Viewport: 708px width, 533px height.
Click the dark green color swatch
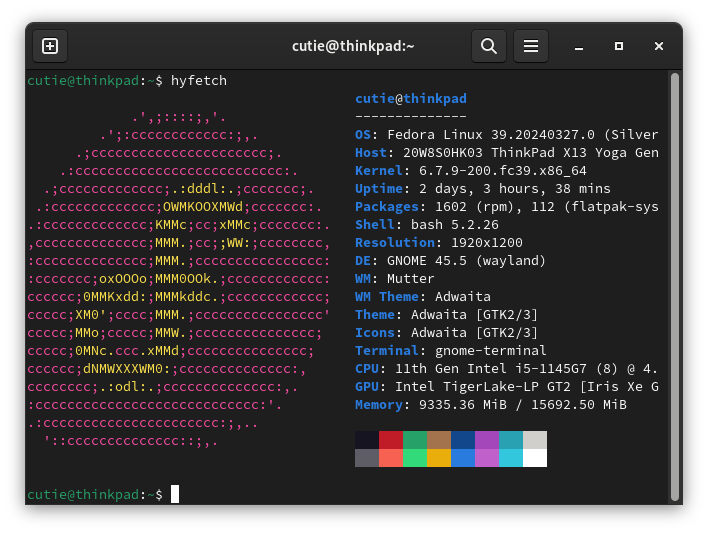[x=415, y=440]
